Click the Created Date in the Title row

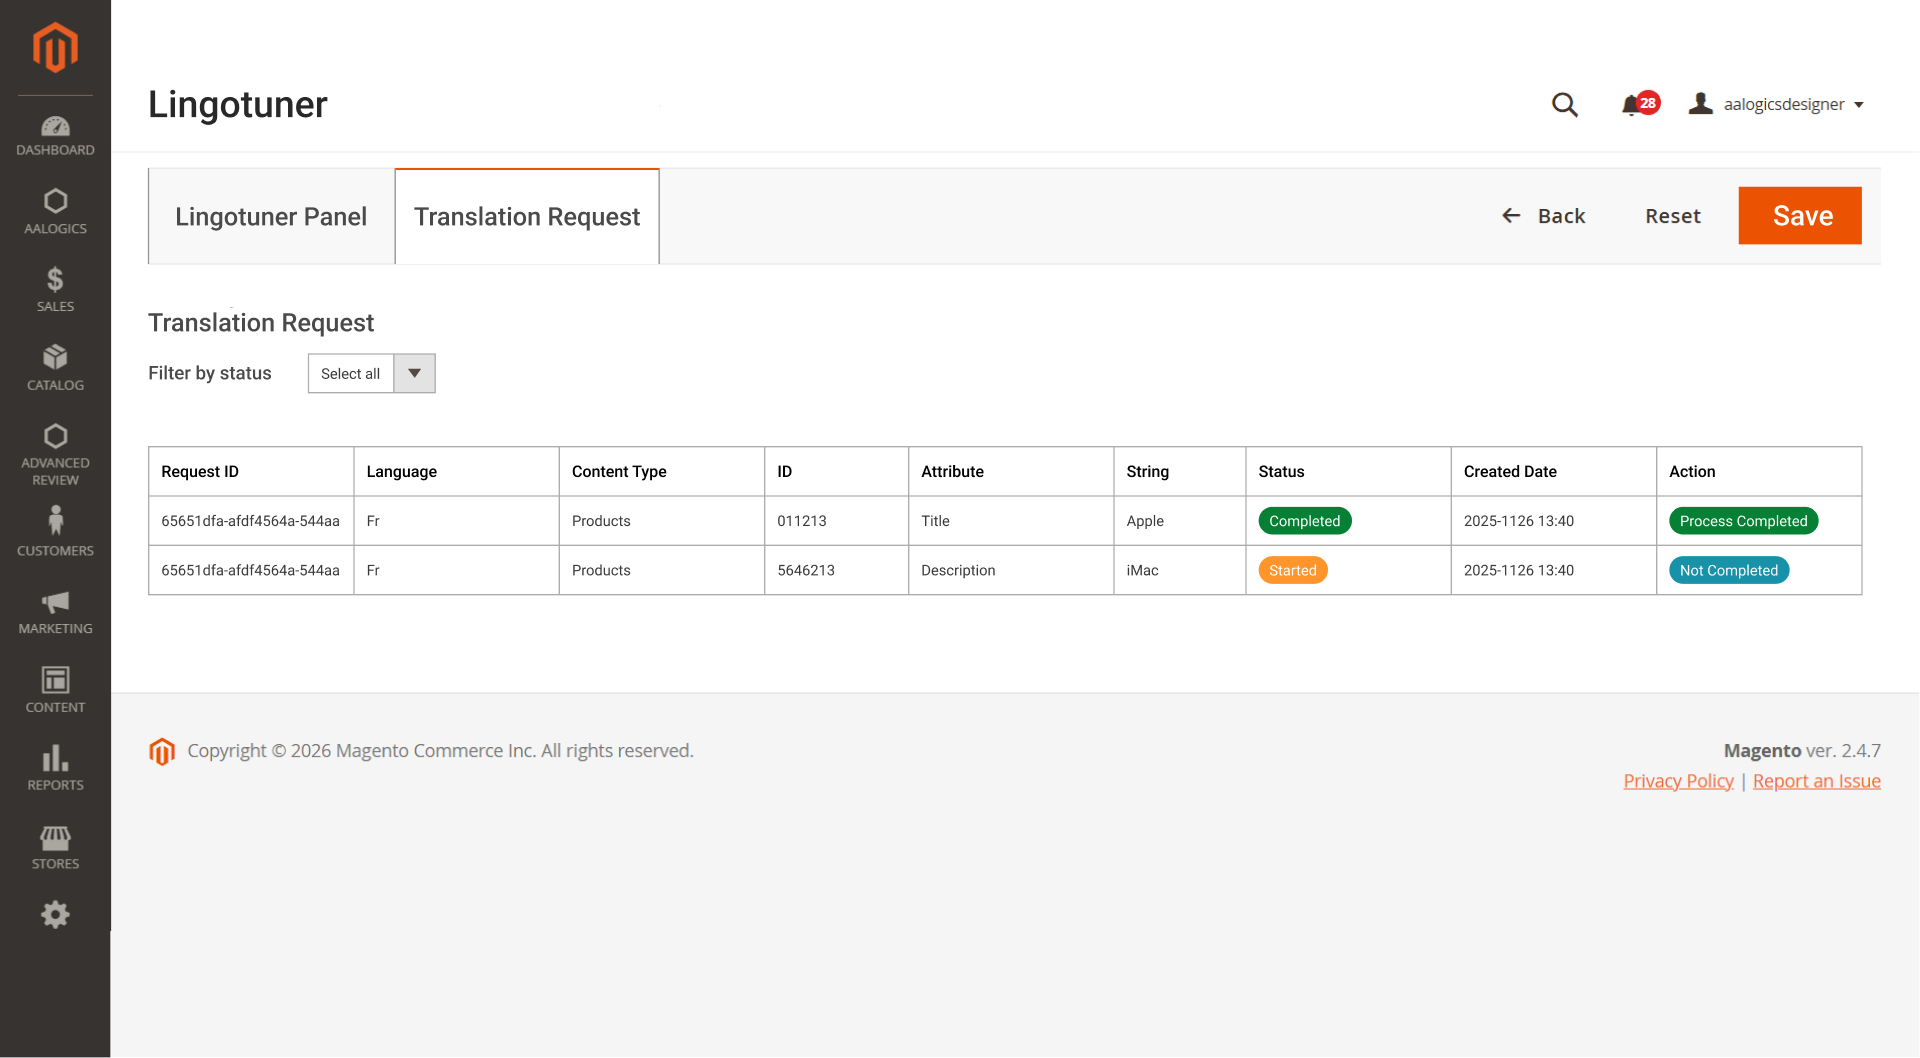(1519, 521)
